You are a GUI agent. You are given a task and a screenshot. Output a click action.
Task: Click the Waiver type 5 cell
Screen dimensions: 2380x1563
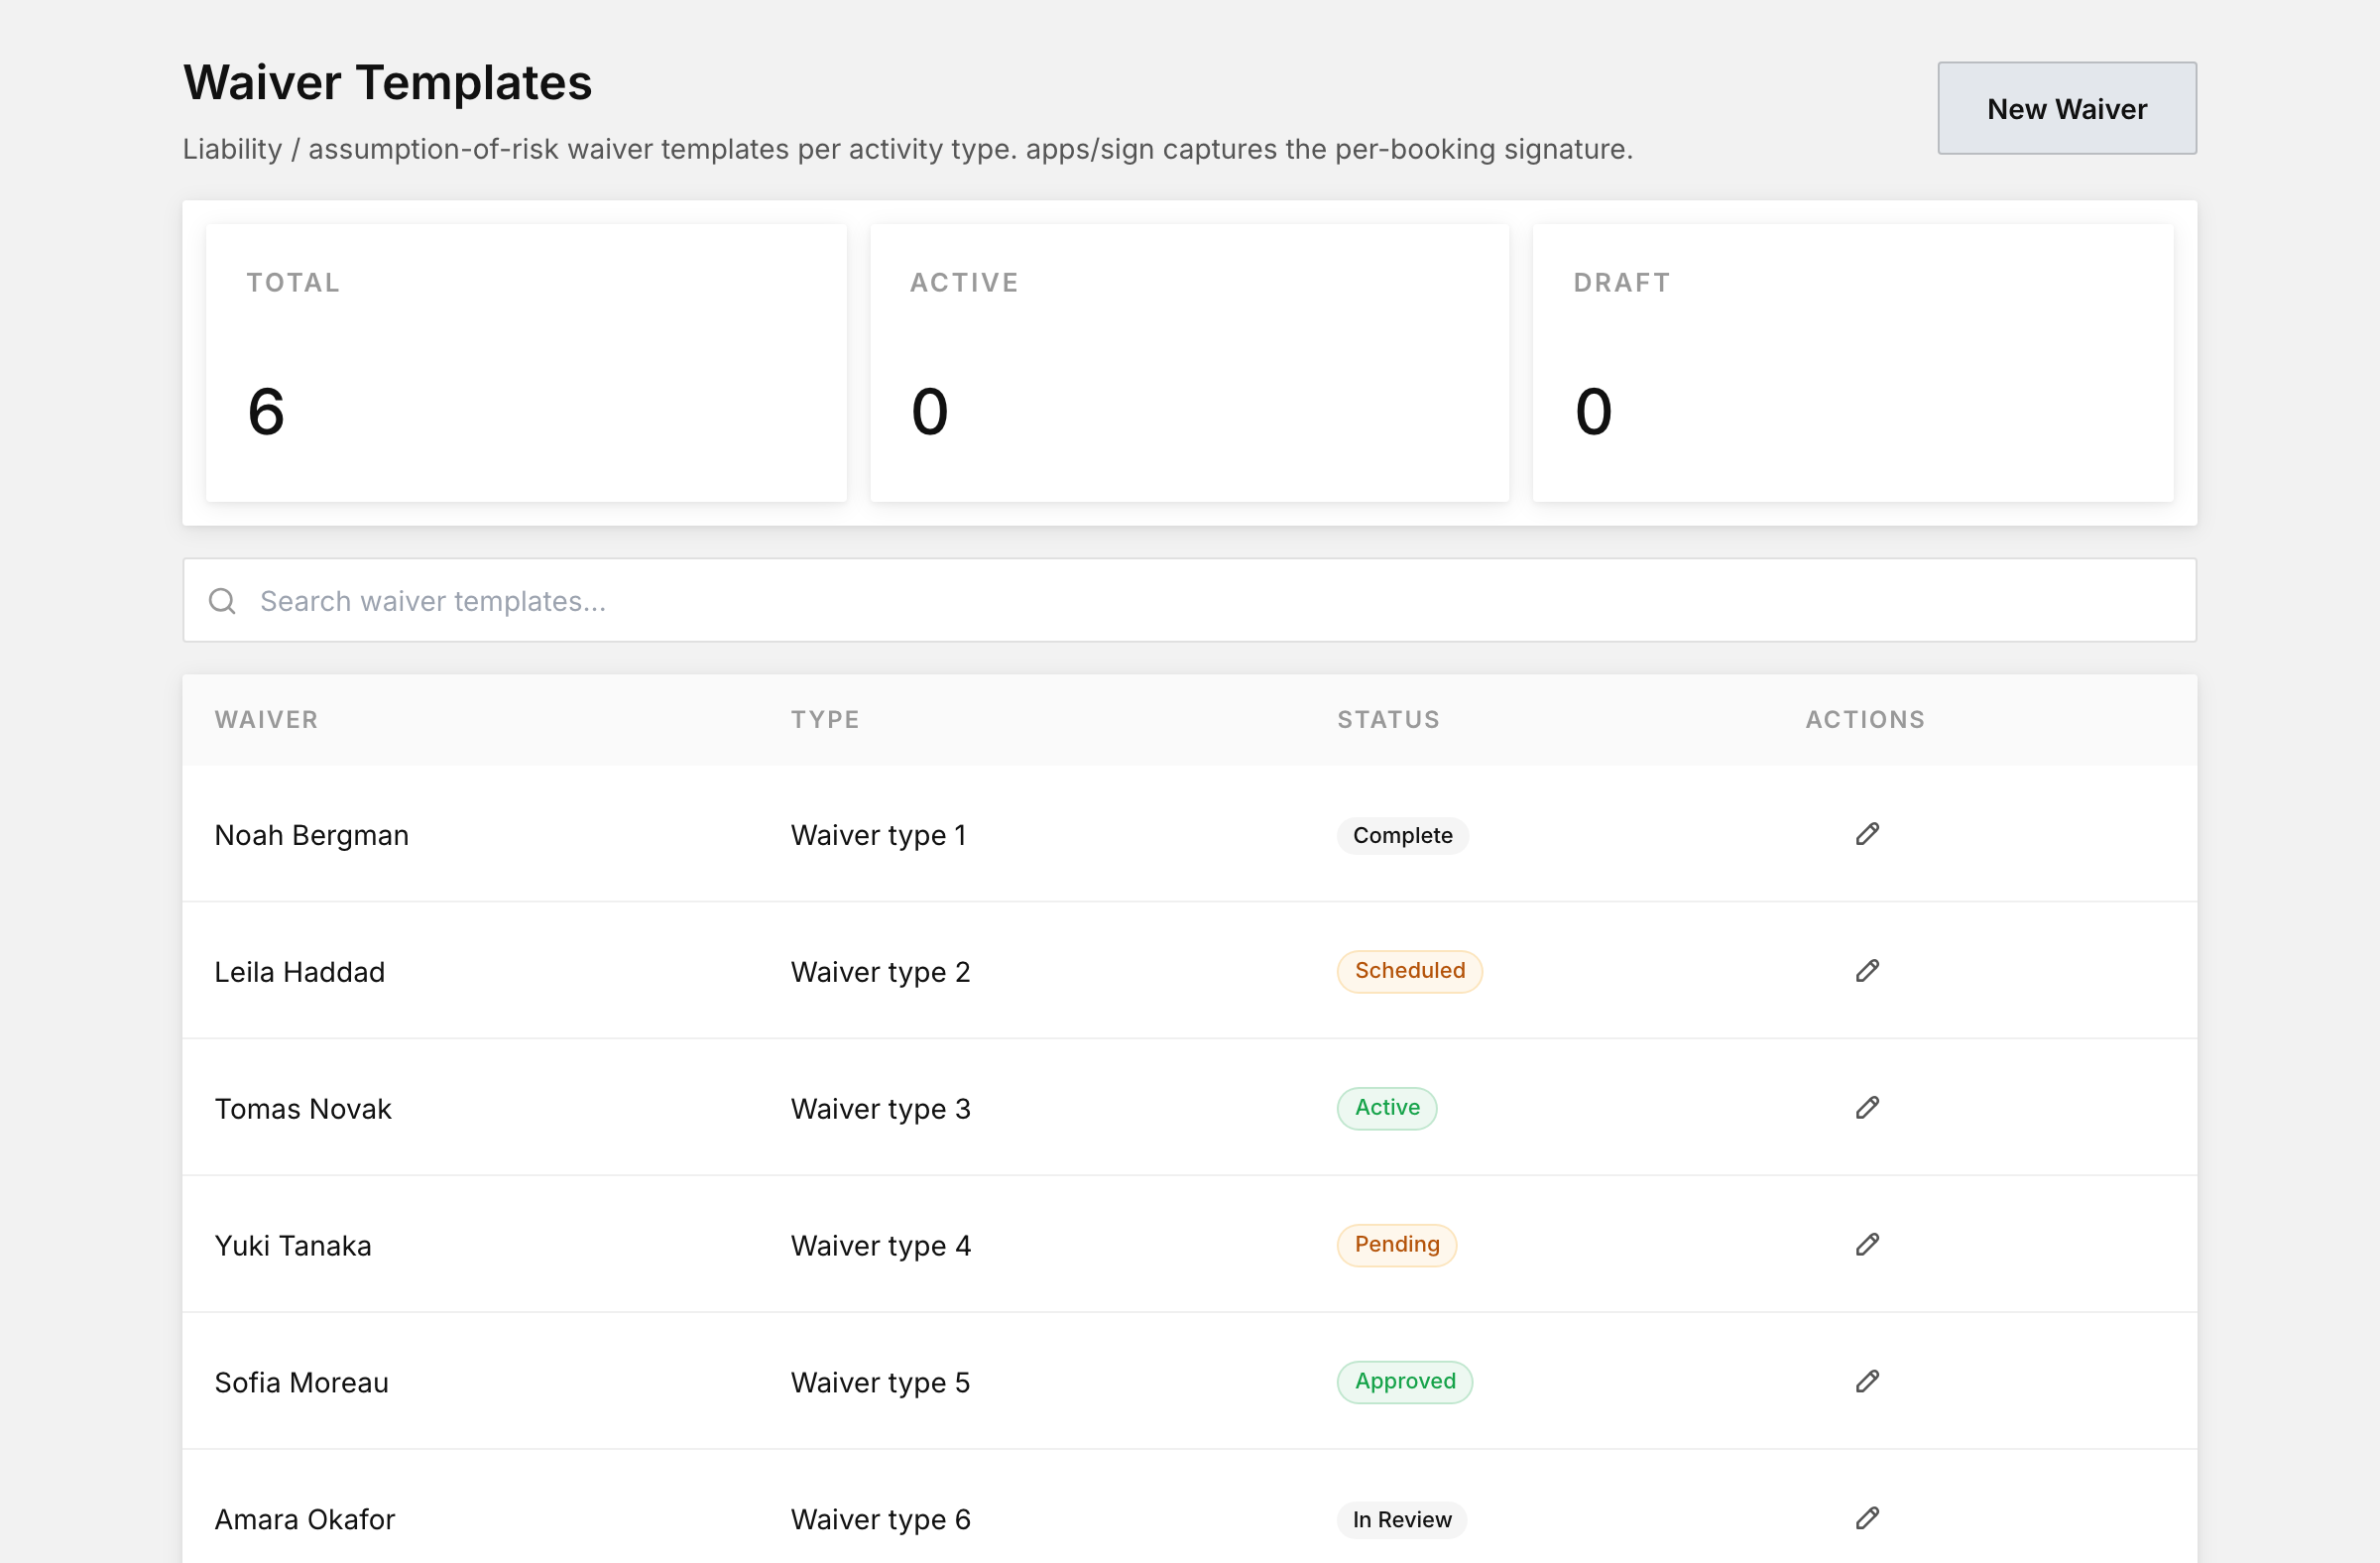click(x=880, y=1383)
